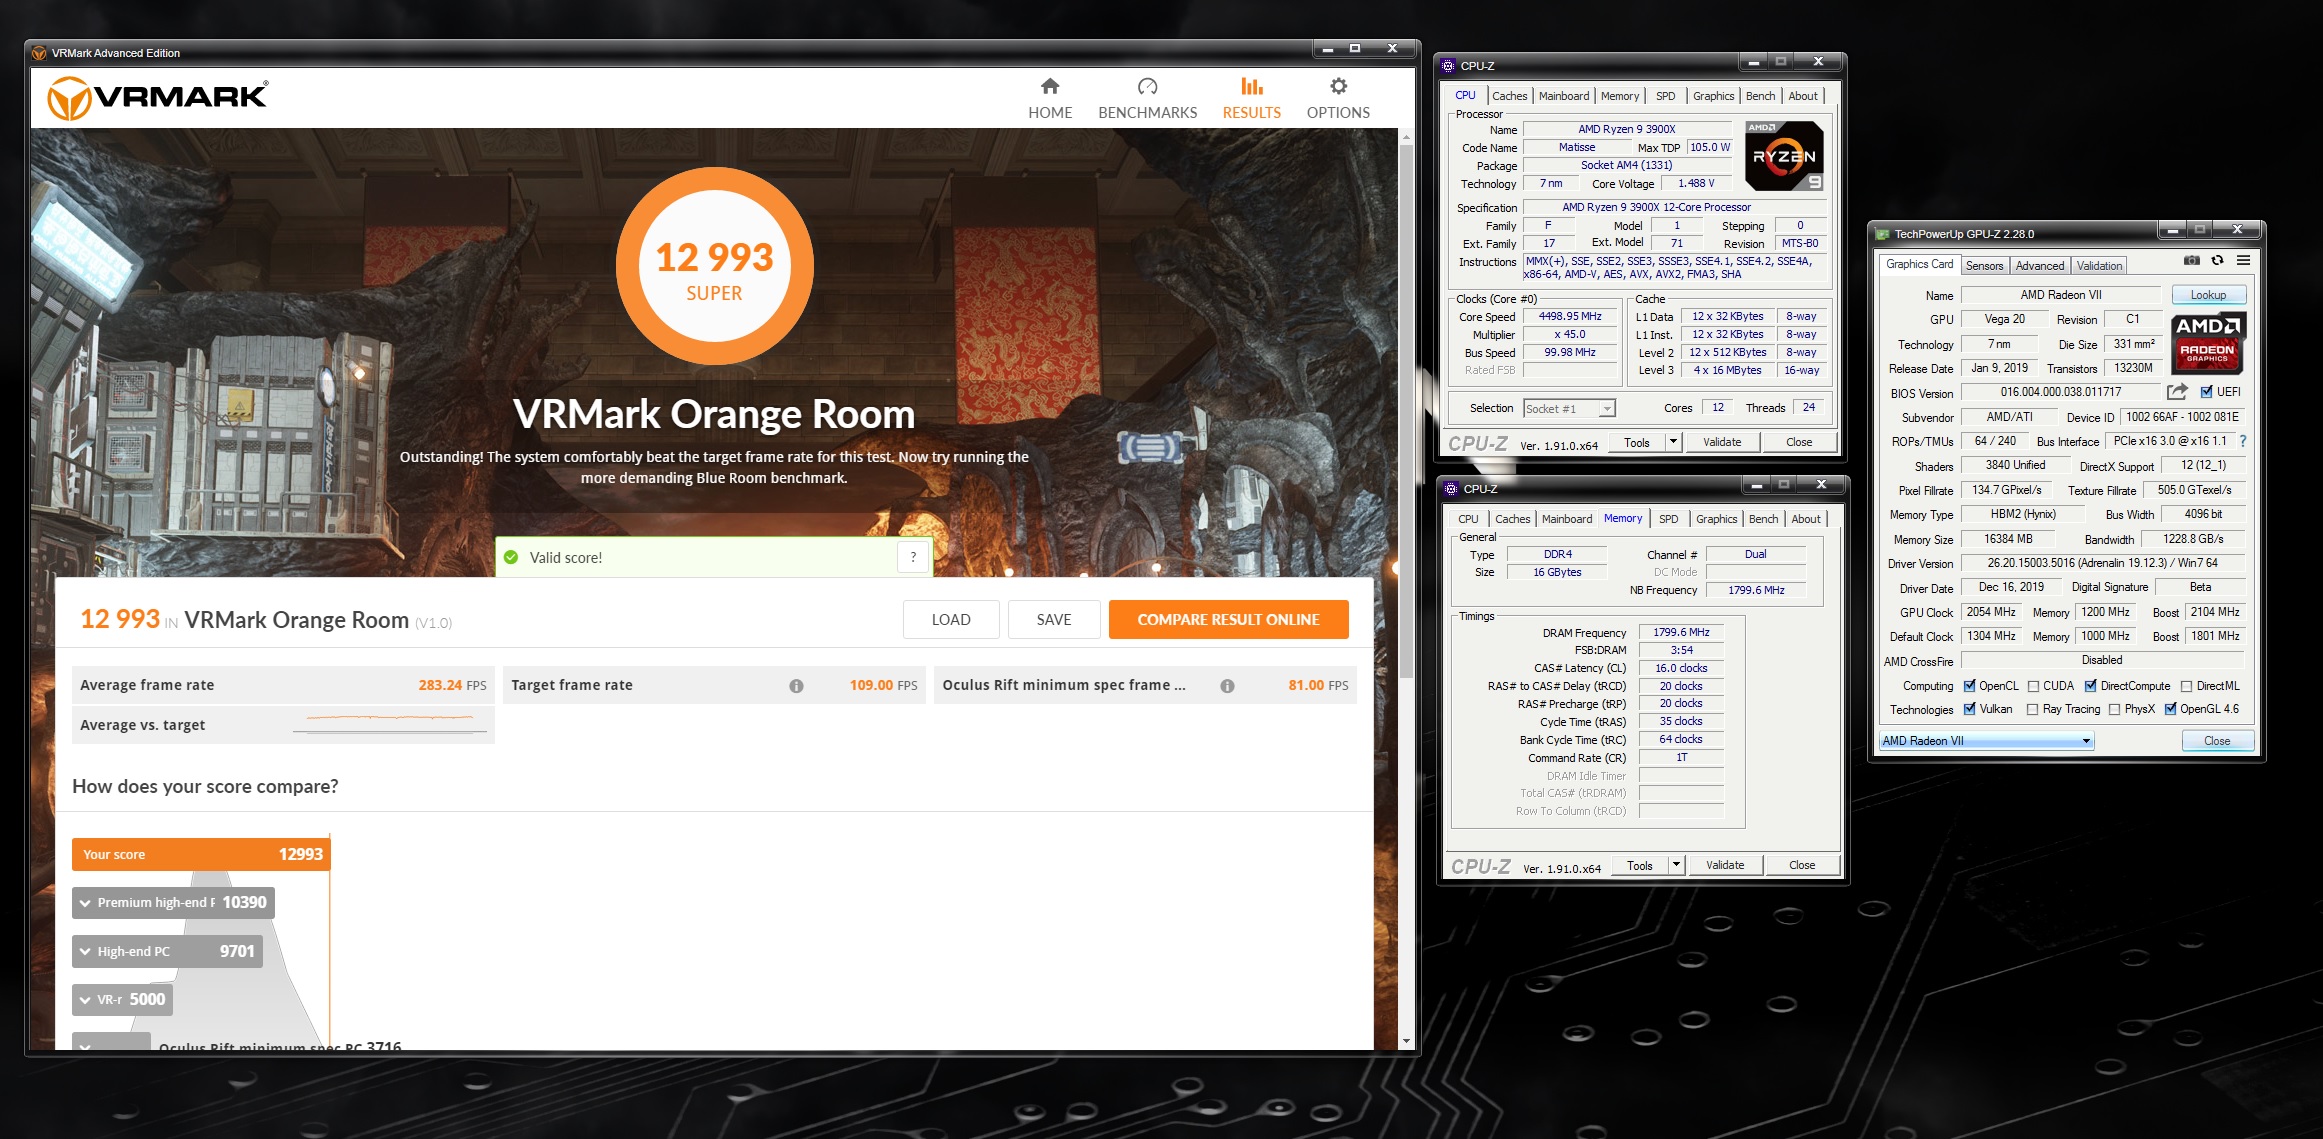The image size is (2323, 1139).
Task: Expand the Premium high-end PC score row
Action: 173,902
